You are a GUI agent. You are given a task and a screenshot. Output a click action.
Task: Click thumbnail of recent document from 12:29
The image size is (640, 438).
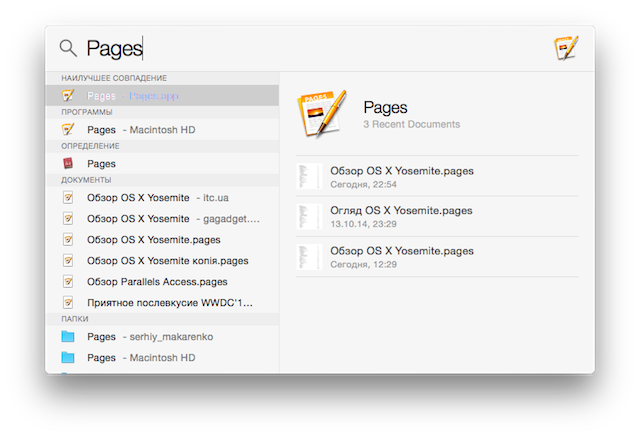point(309,257)
